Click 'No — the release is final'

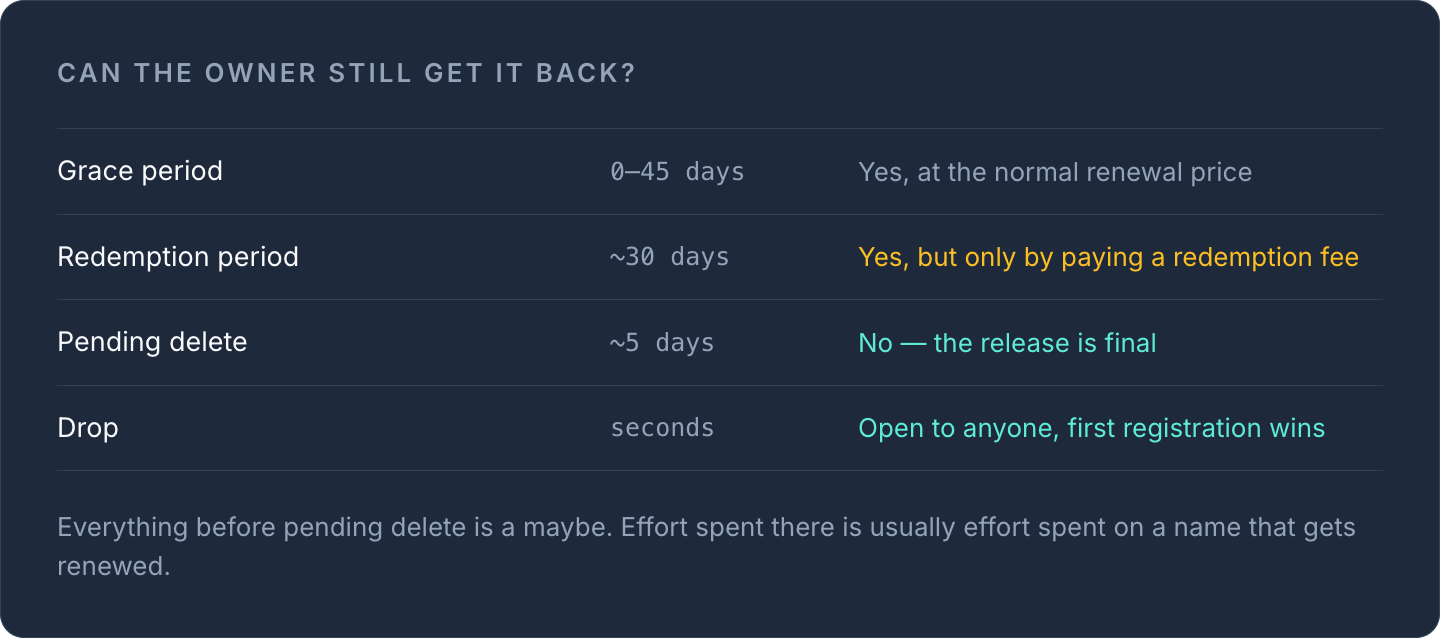coord(1008,343)
